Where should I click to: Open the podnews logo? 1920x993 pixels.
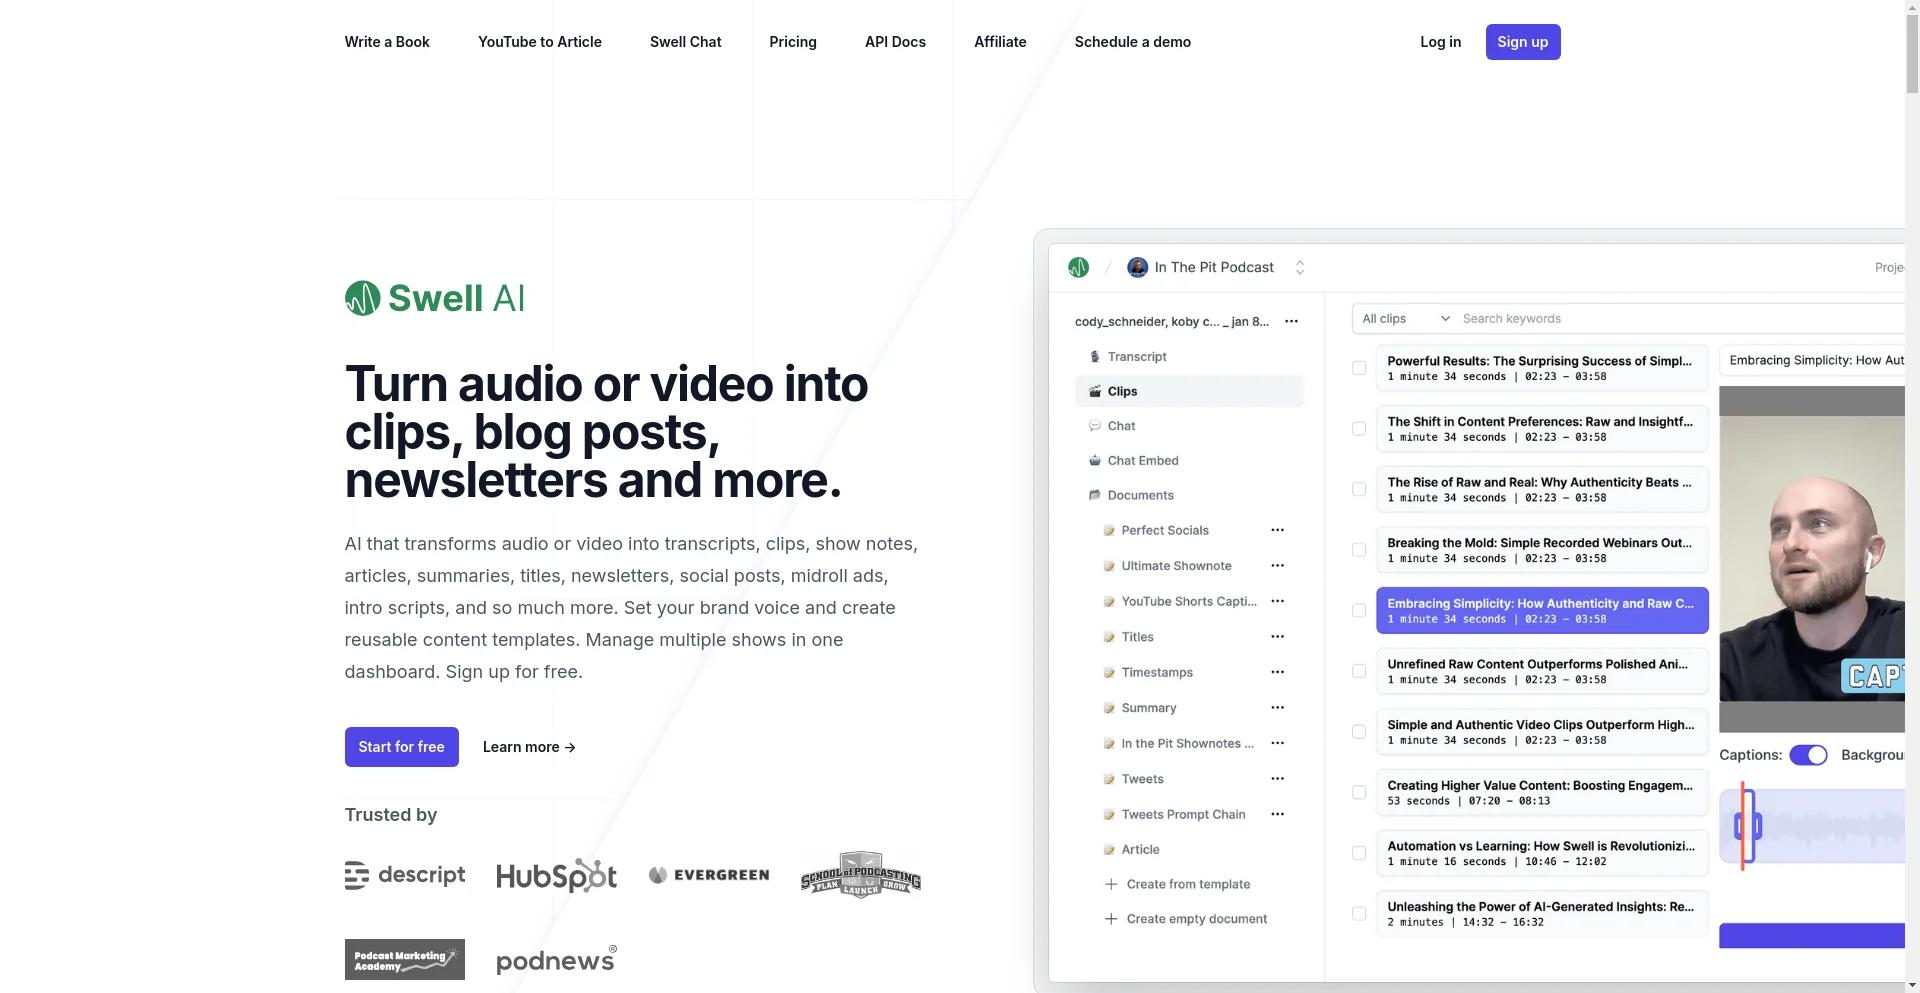(556, 960)
